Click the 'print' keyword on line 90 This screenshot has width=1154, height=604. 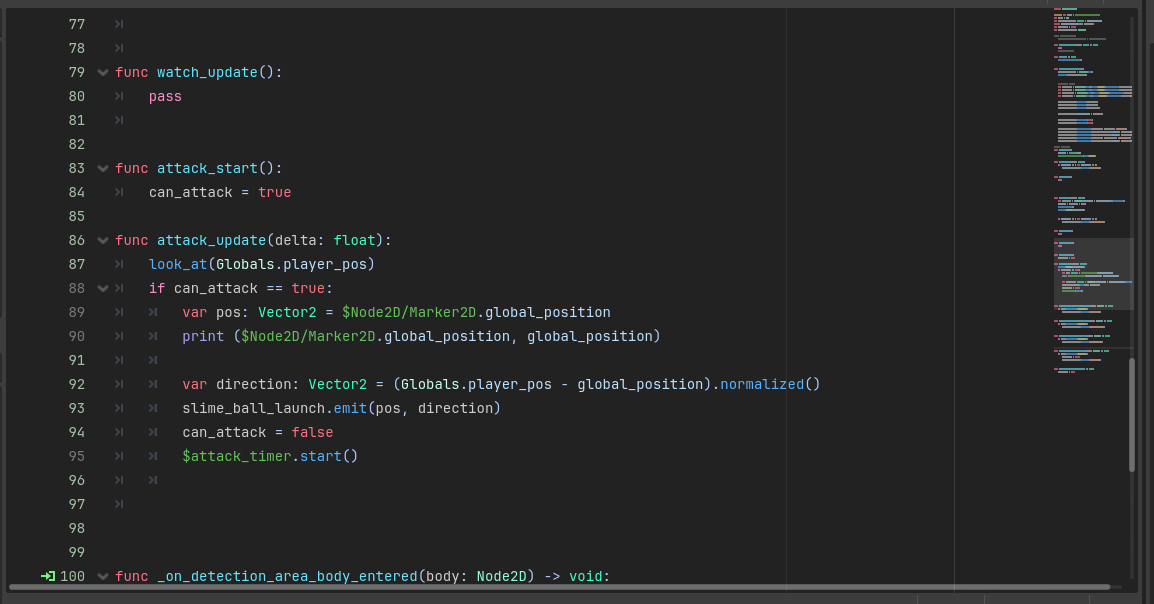click(203, 336)
